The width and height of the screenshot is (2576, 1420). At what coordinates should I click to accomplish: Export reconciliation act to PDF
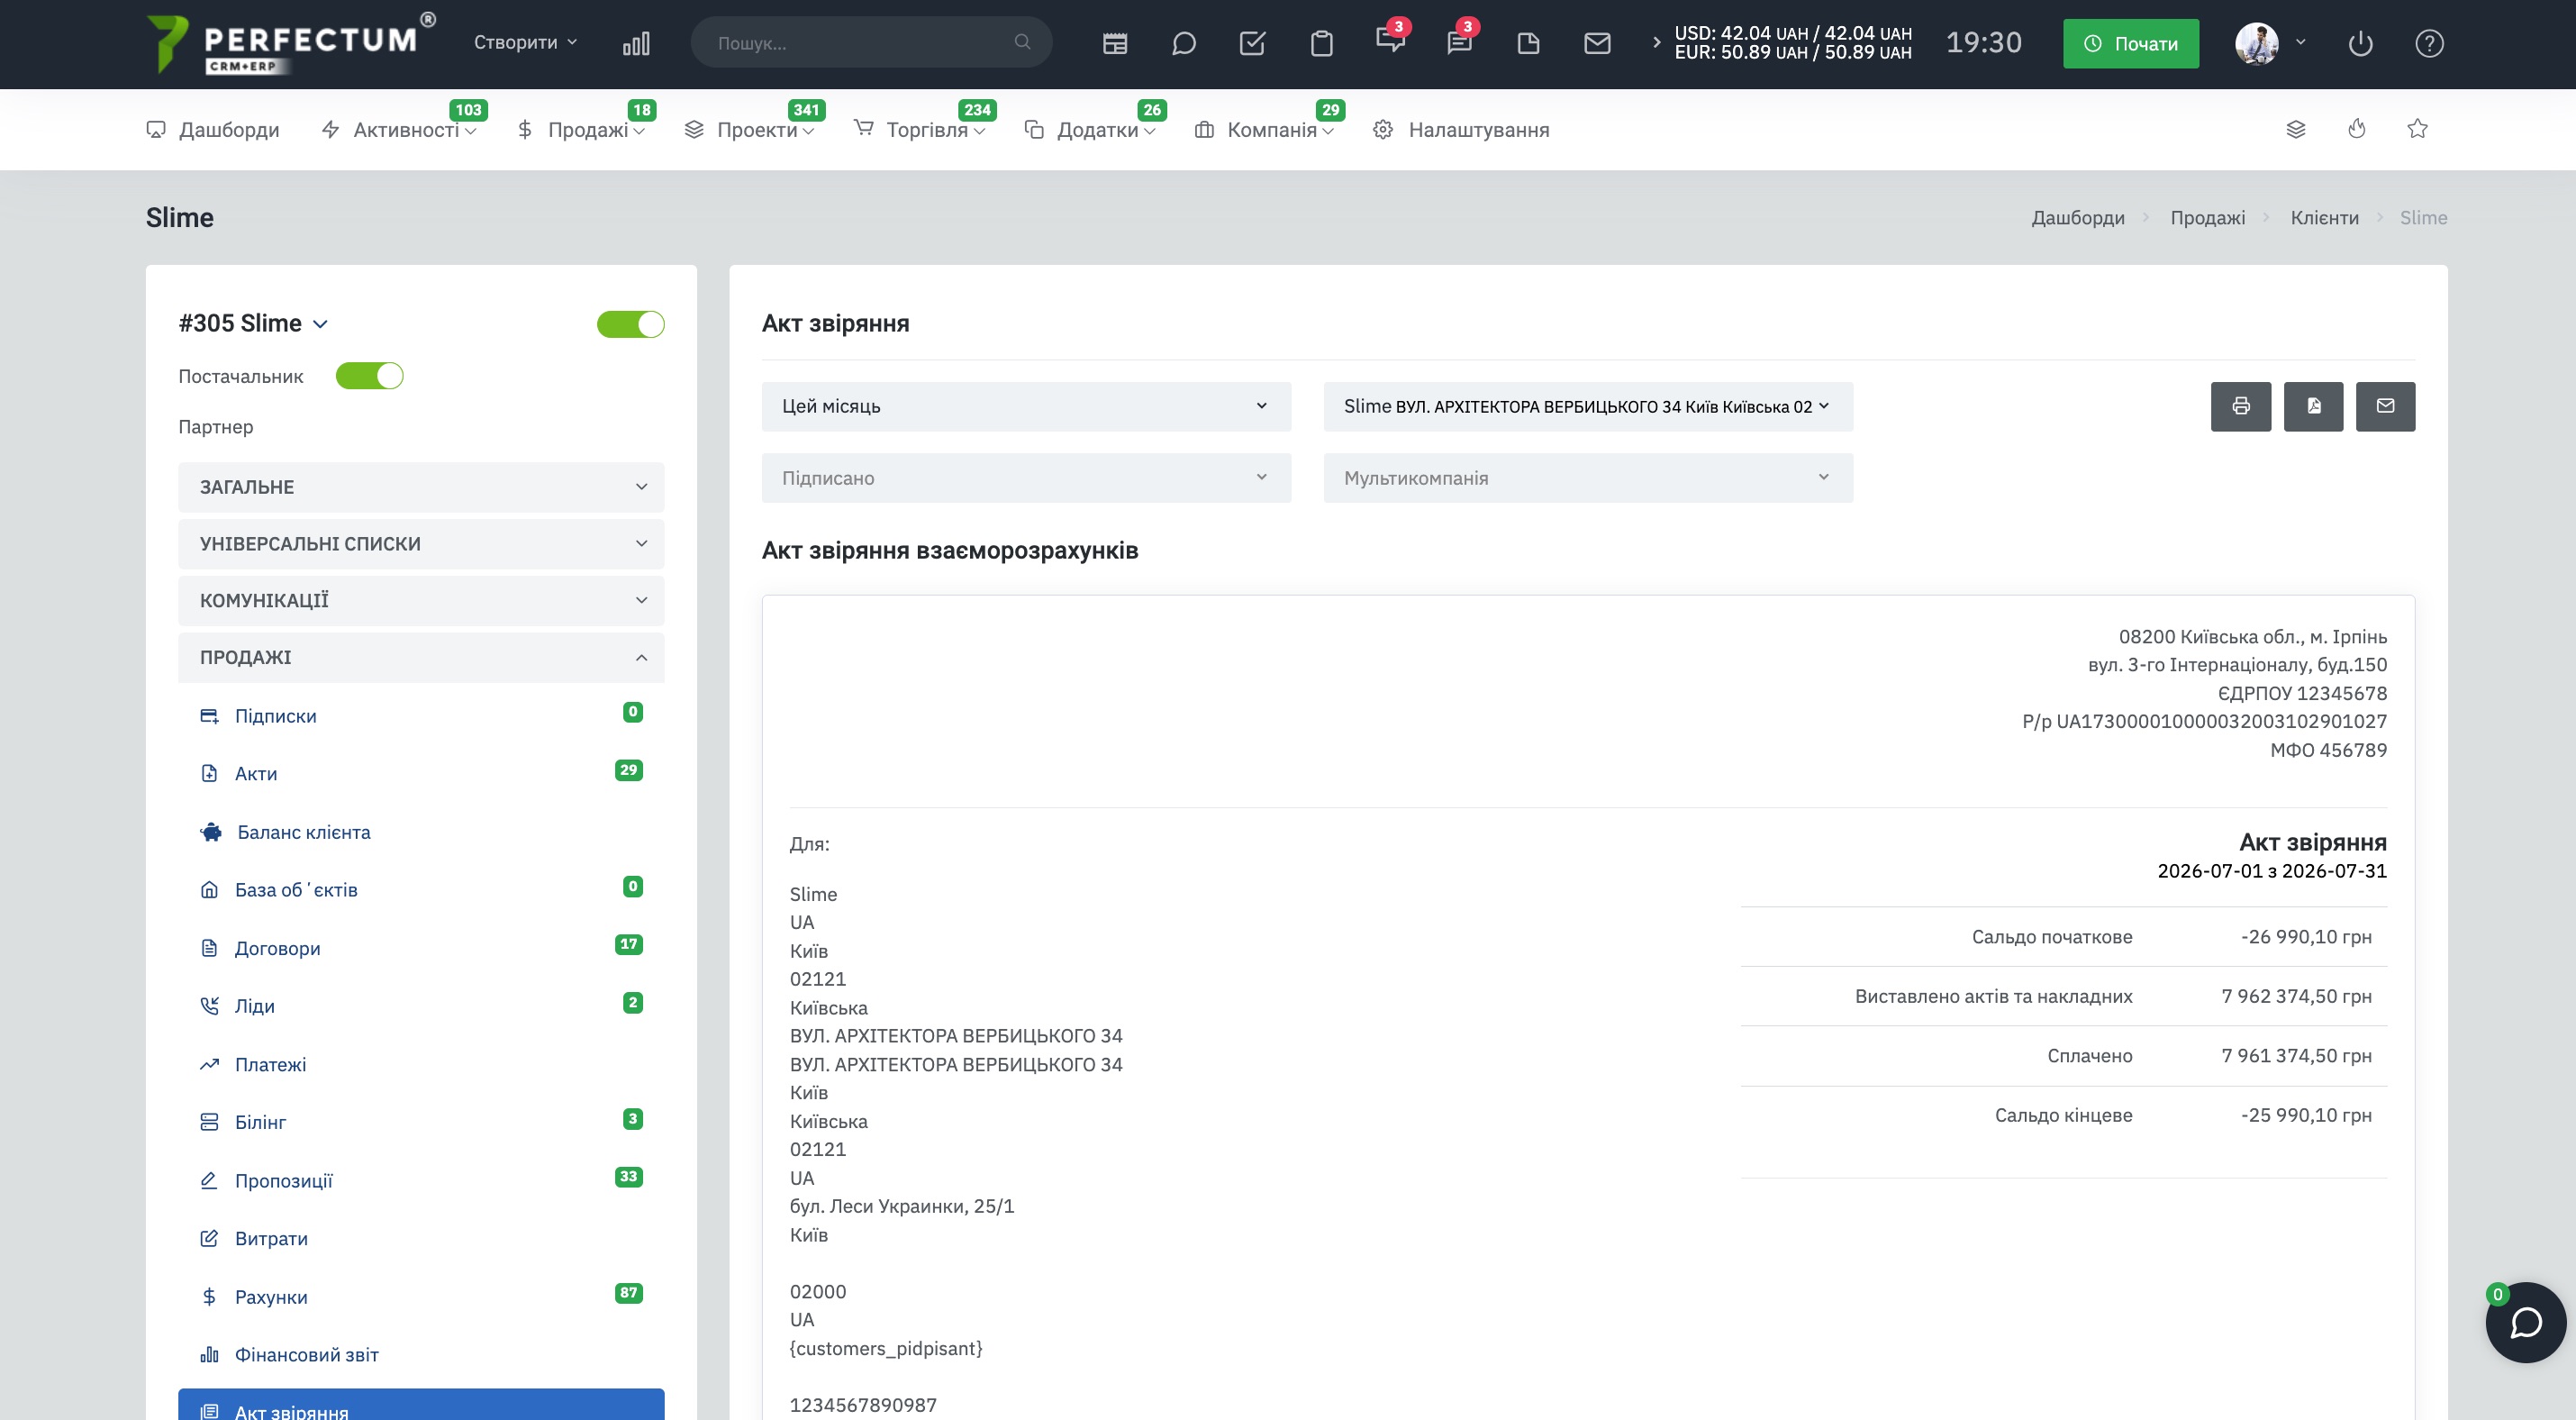(x=2313, y=406)
